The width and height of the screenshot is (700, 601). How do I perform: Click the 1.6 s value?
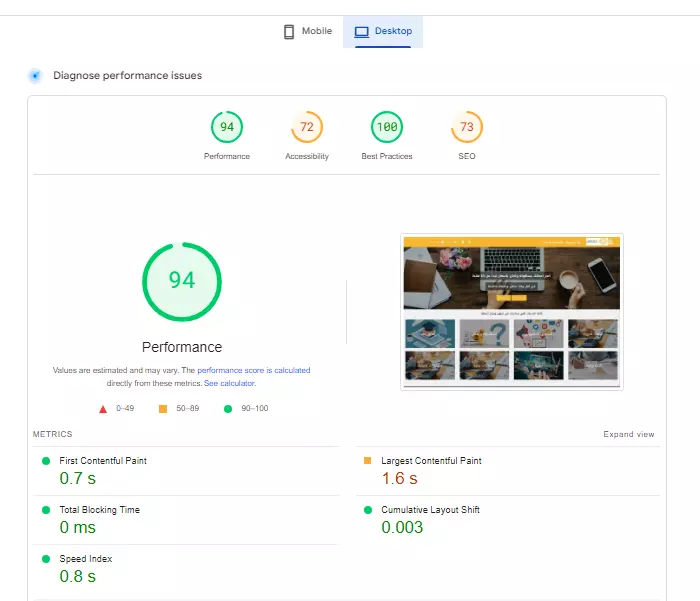[x=400, y=478]
